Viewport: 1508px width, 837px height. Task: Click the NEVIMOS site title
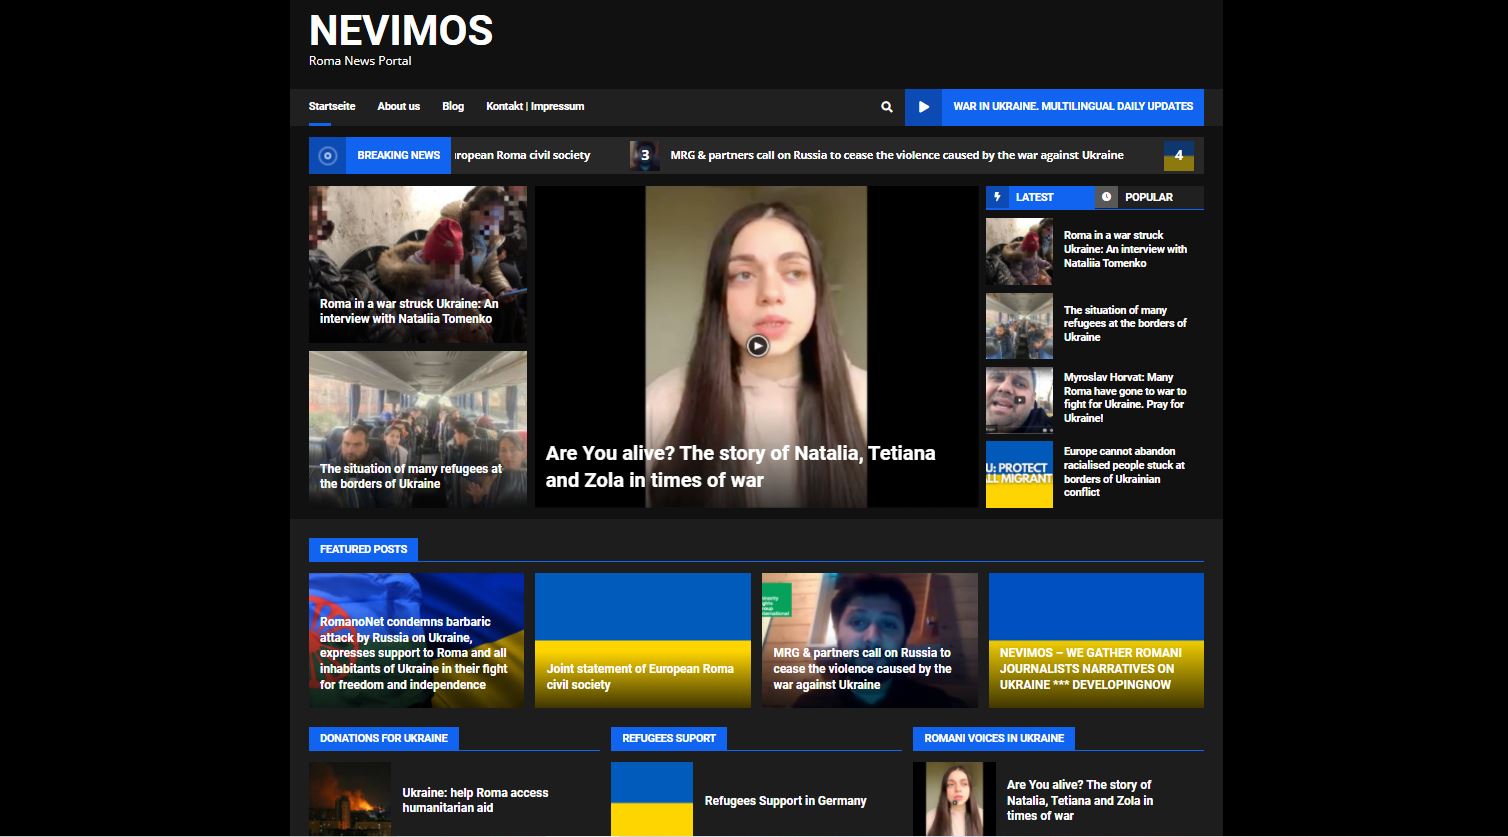point(401,31)
